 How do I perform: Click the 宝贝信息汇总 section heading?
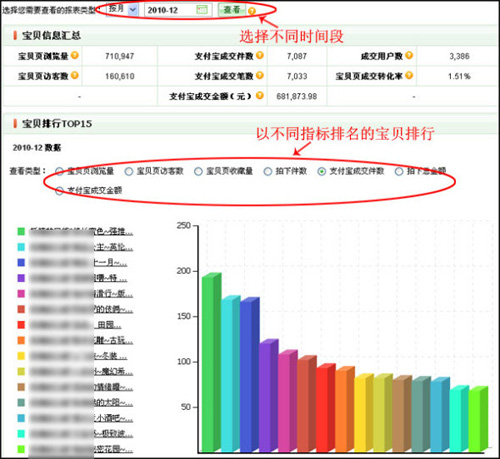51,35
